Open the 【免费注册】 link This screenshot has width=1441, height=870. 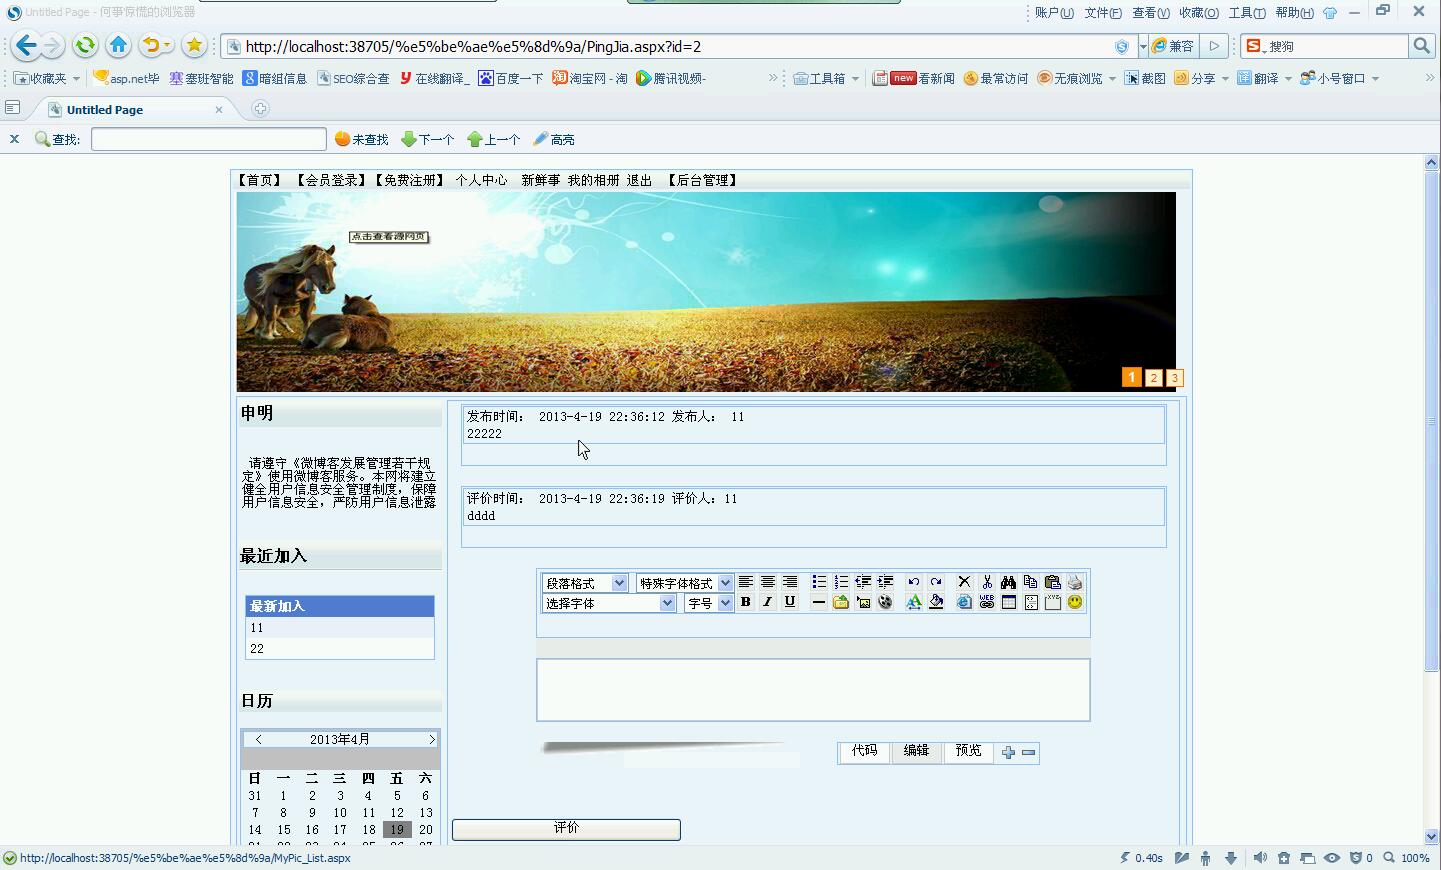[x=409, y=180]
